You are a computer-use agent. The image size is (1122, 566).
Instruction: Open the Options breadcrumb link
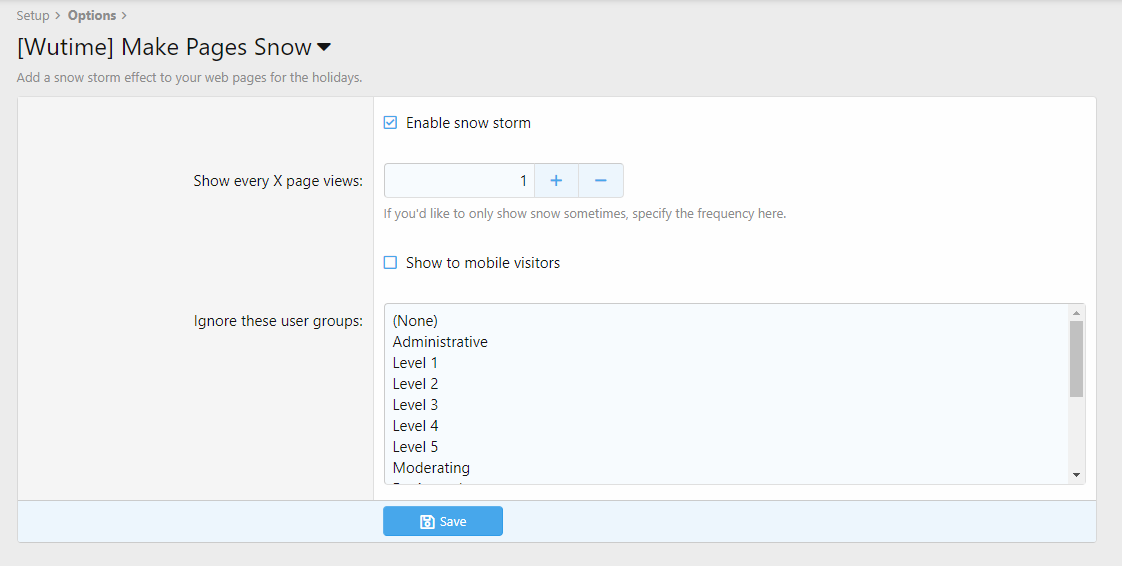(x=92, y=15)
